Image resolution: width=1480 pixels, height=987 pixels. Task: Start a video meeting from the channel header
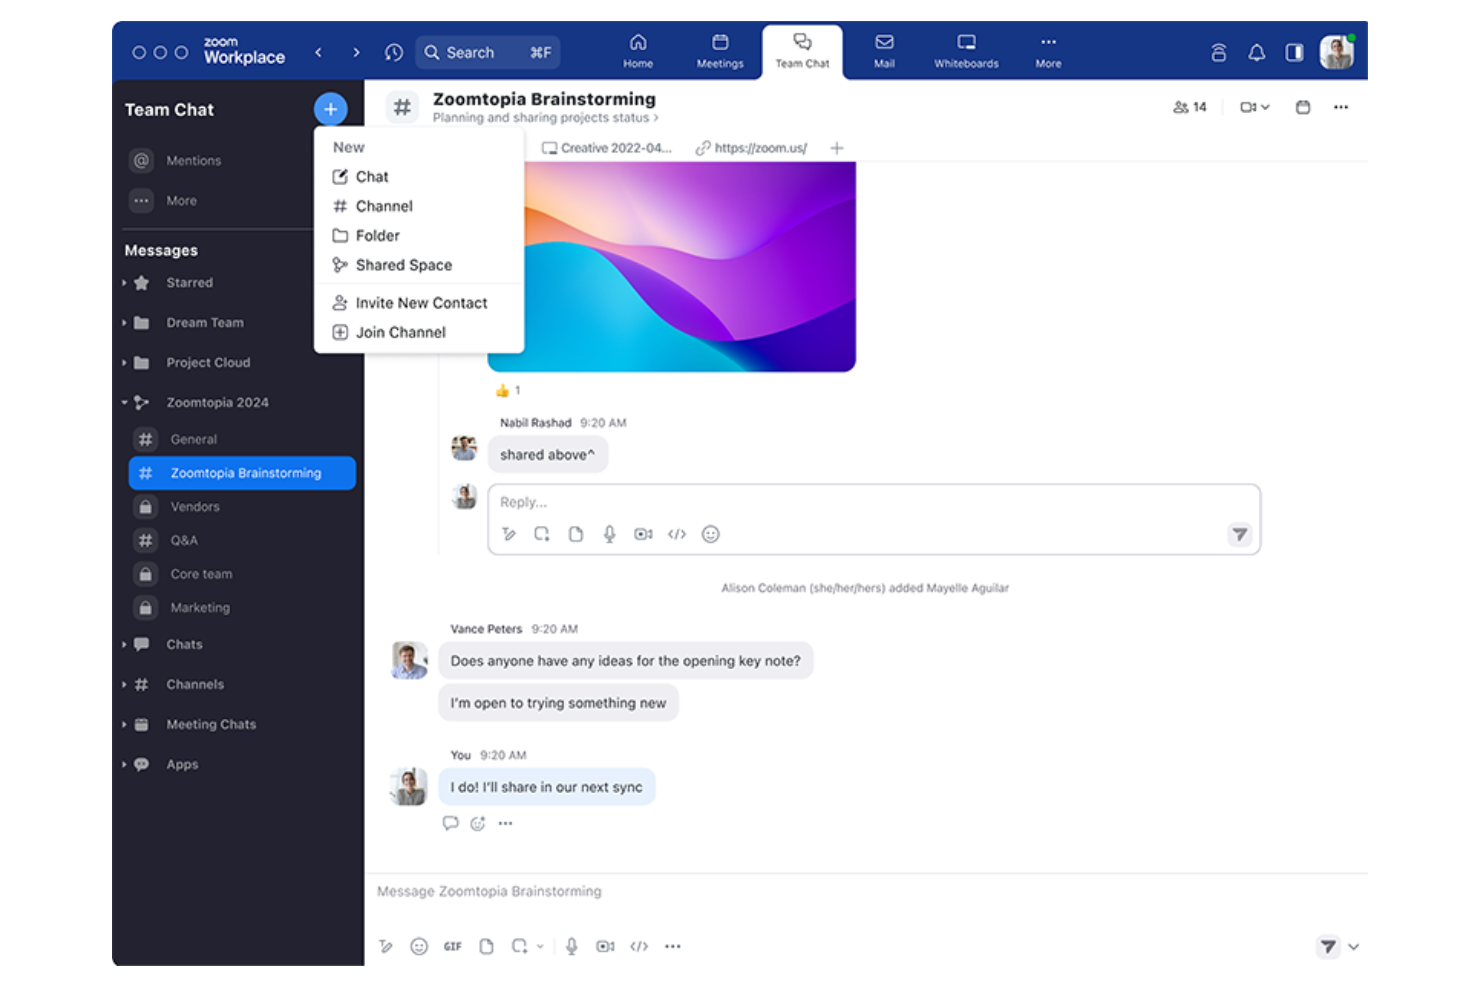tap(1249, 107)
